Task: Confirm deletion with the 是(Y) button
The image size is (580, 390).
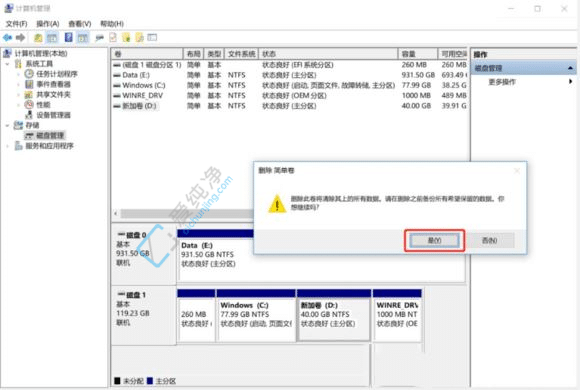Action: tap(434, 241)
